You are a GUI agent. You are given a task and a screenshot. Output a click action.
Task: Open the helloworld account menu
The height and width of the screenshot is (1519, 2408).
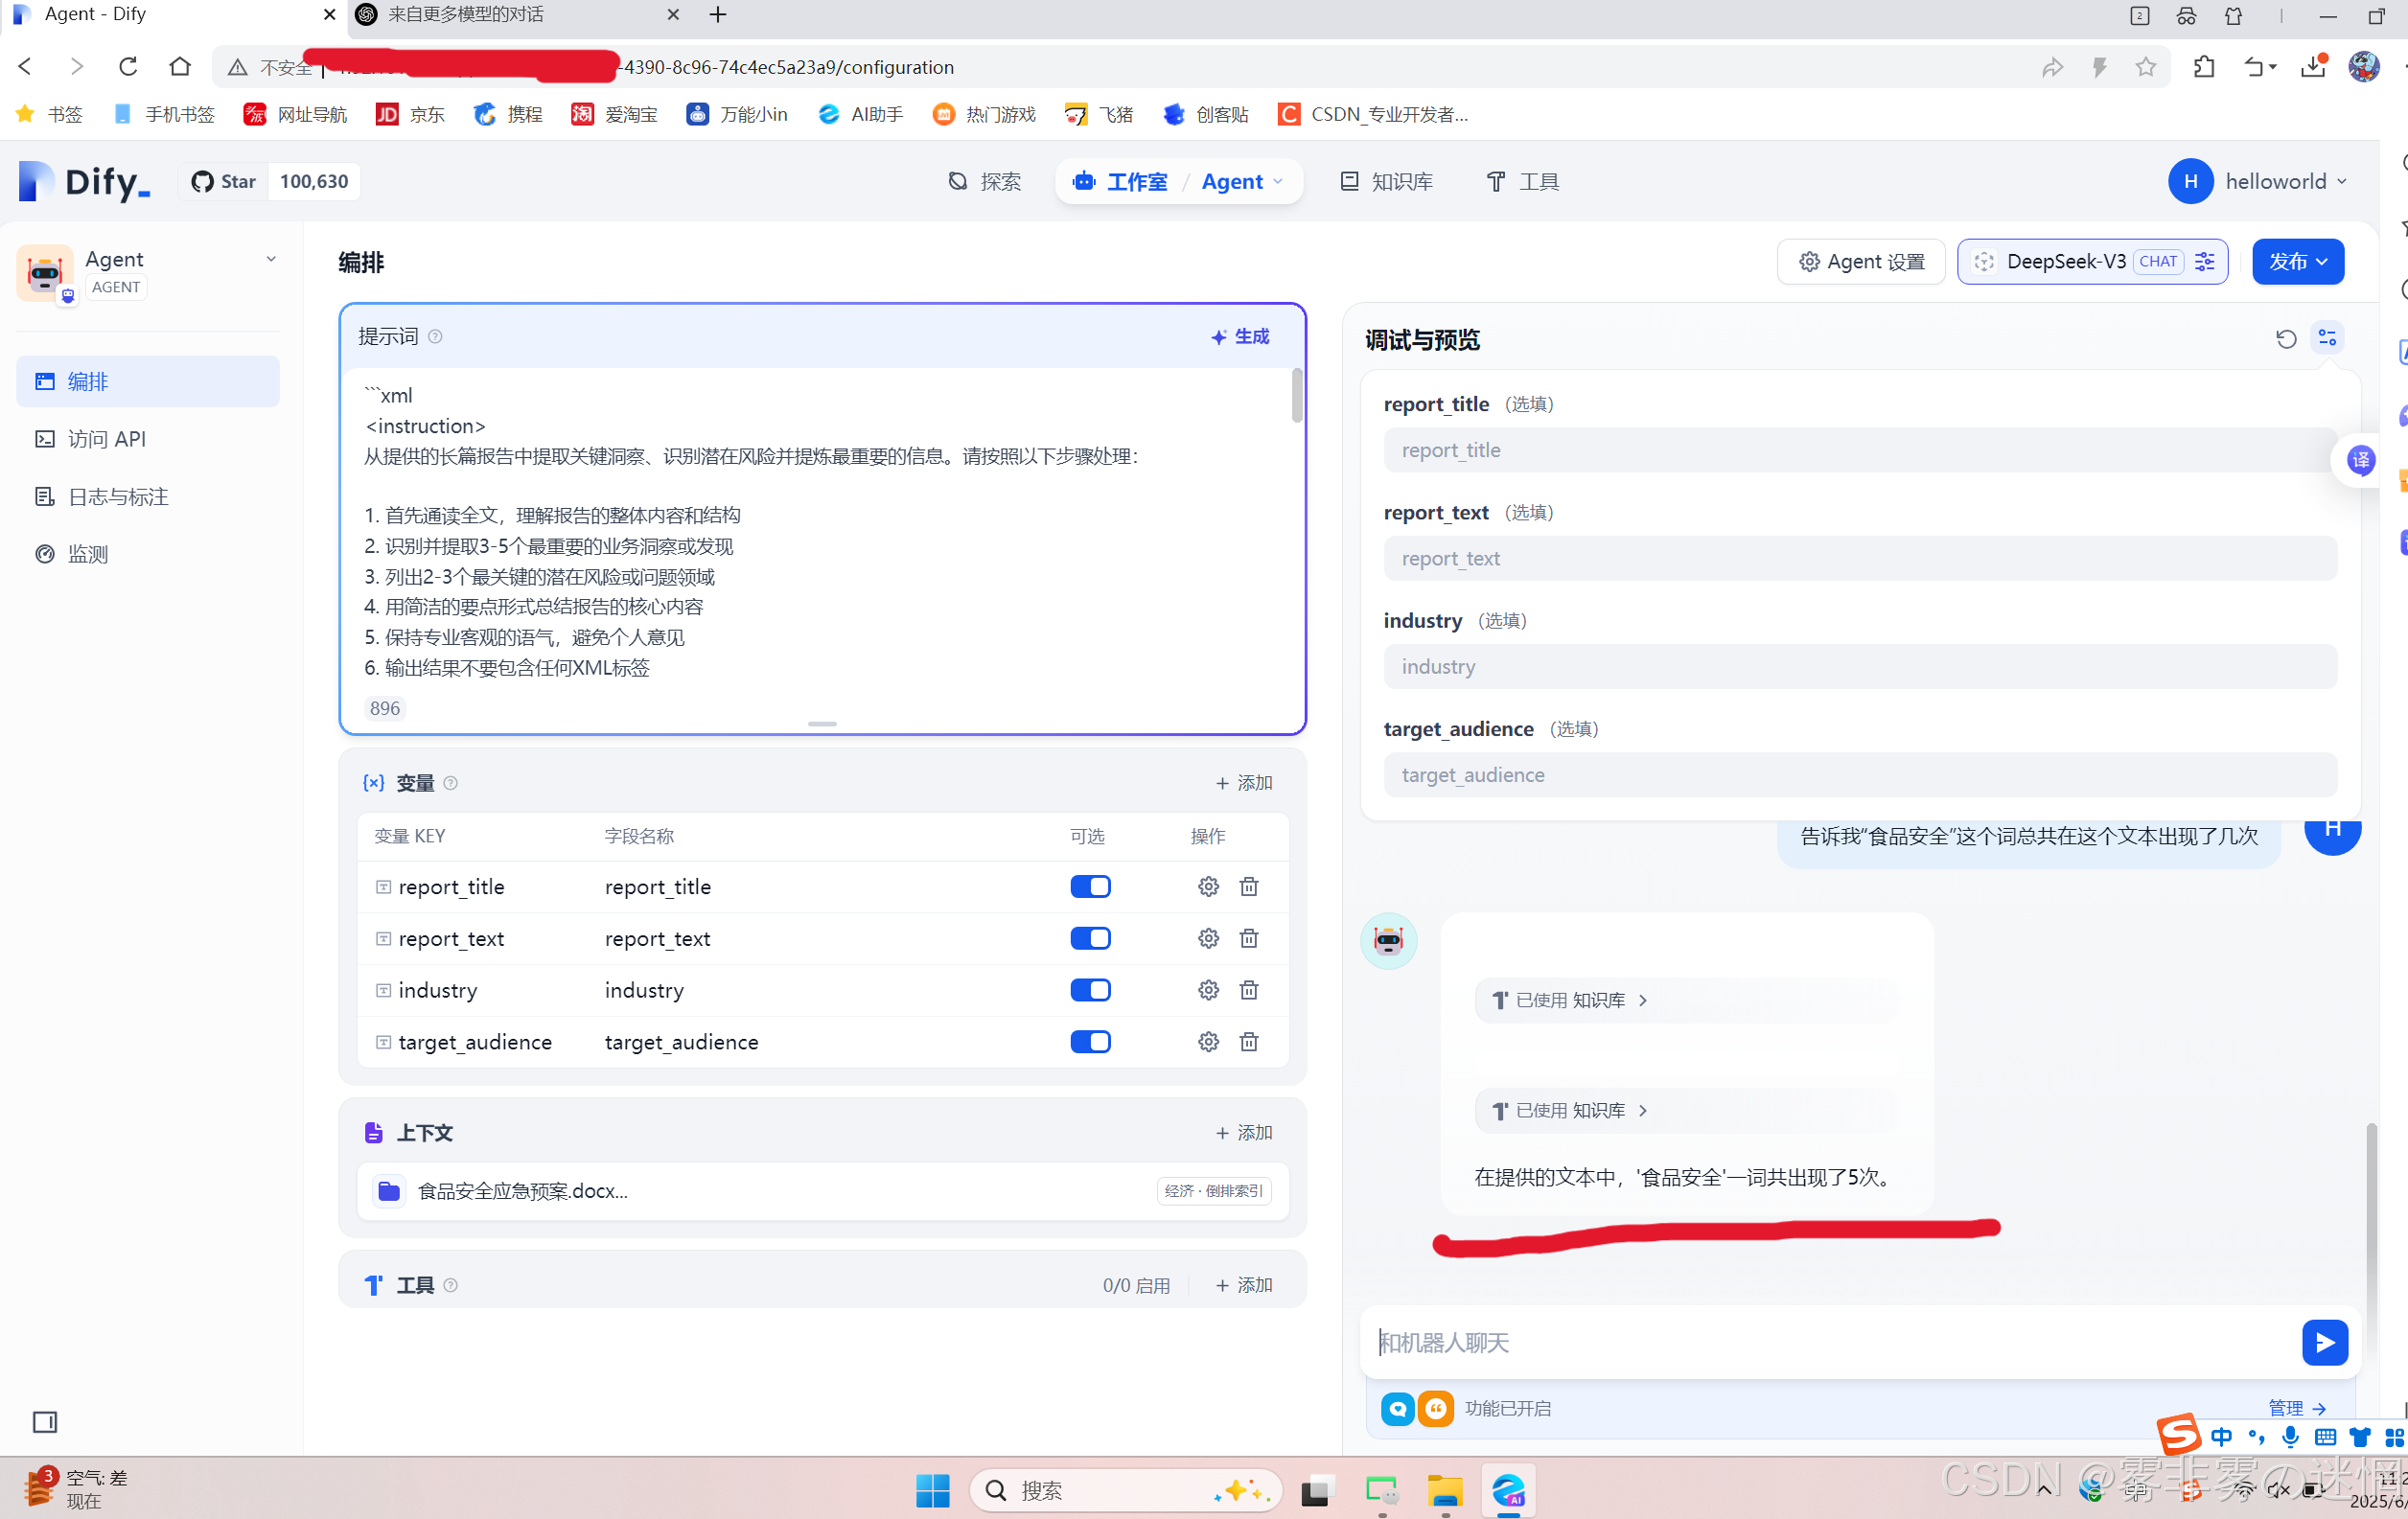(2257, 182)
